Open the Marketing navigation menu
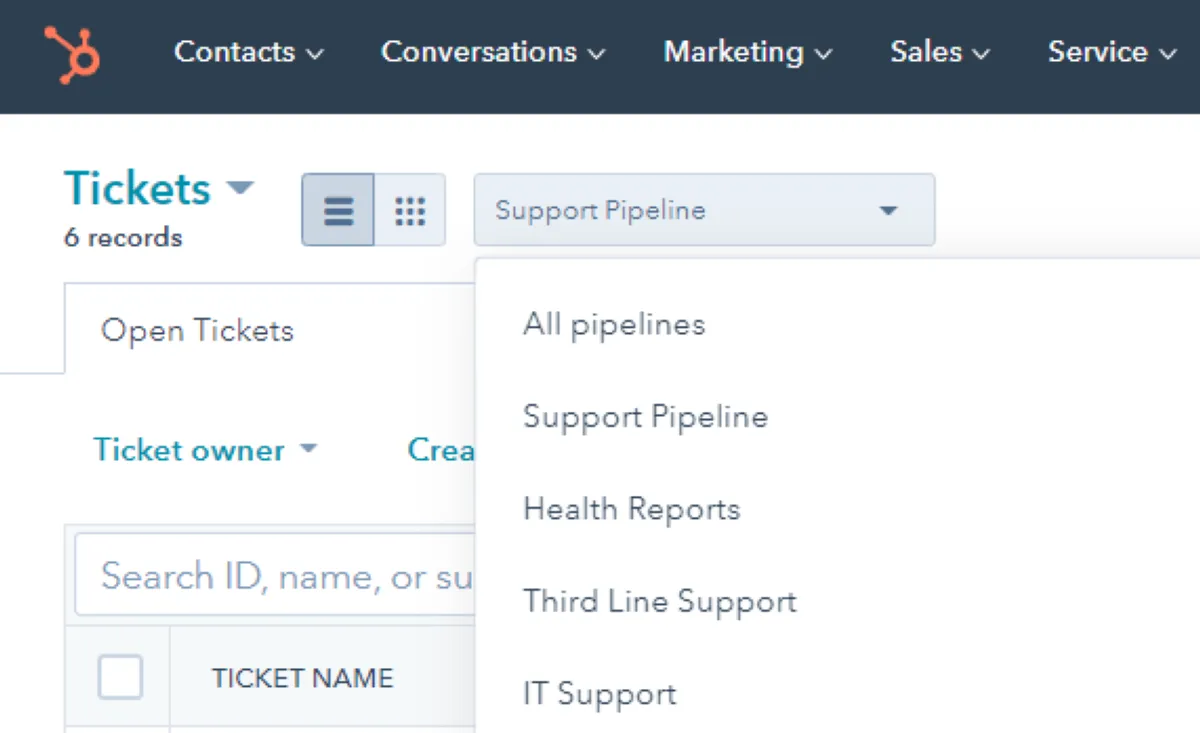Screen dimensions: 1200x733 click(x=748, y=52)
